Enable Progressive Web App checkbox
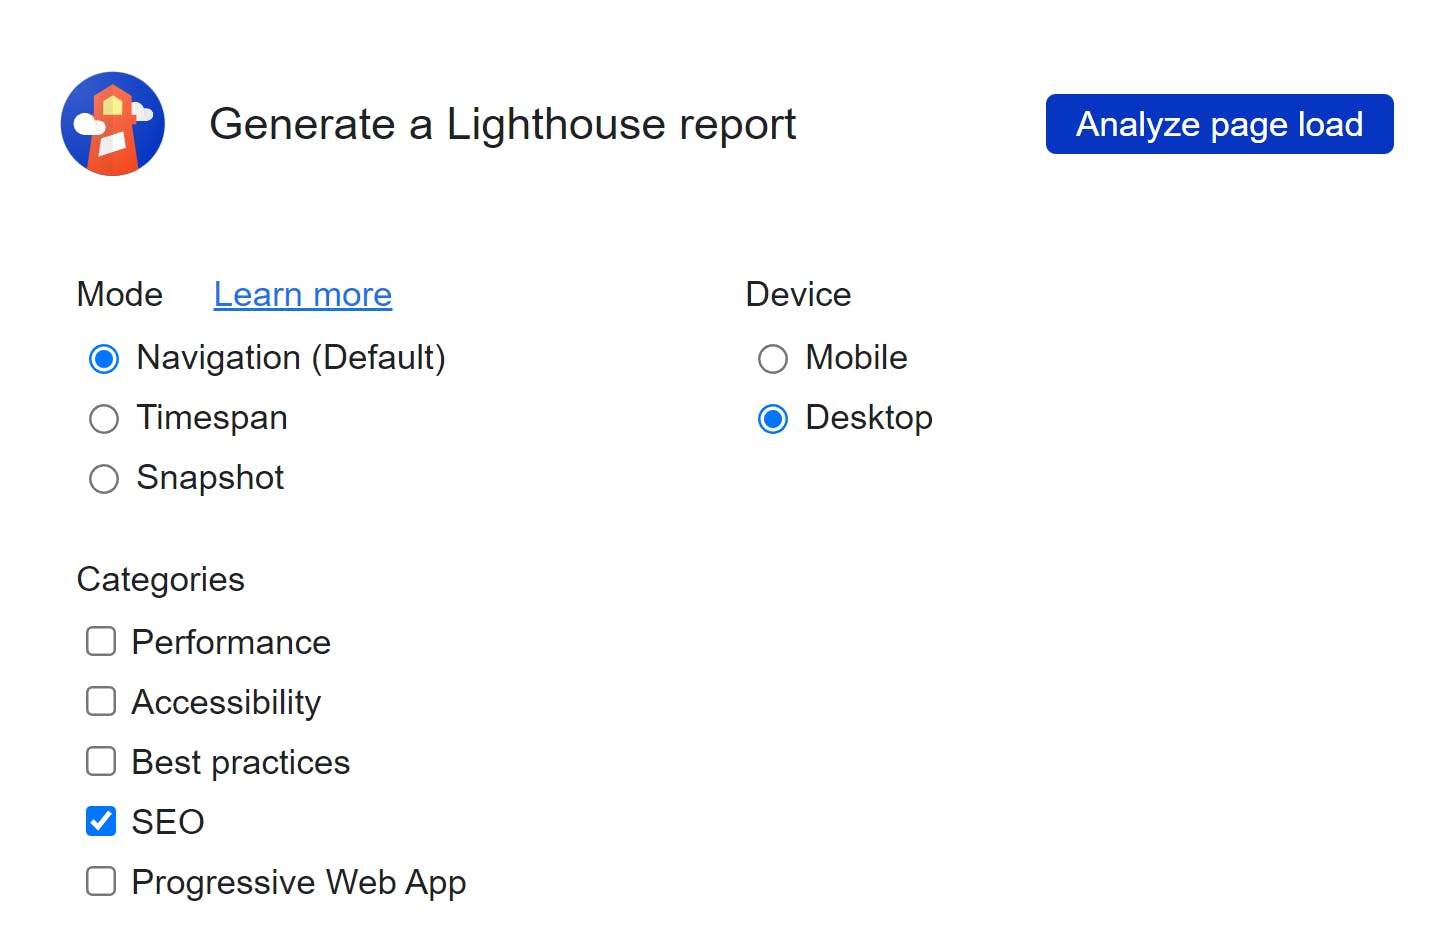This screenshot has width=1451, height=951. (101, 881)
